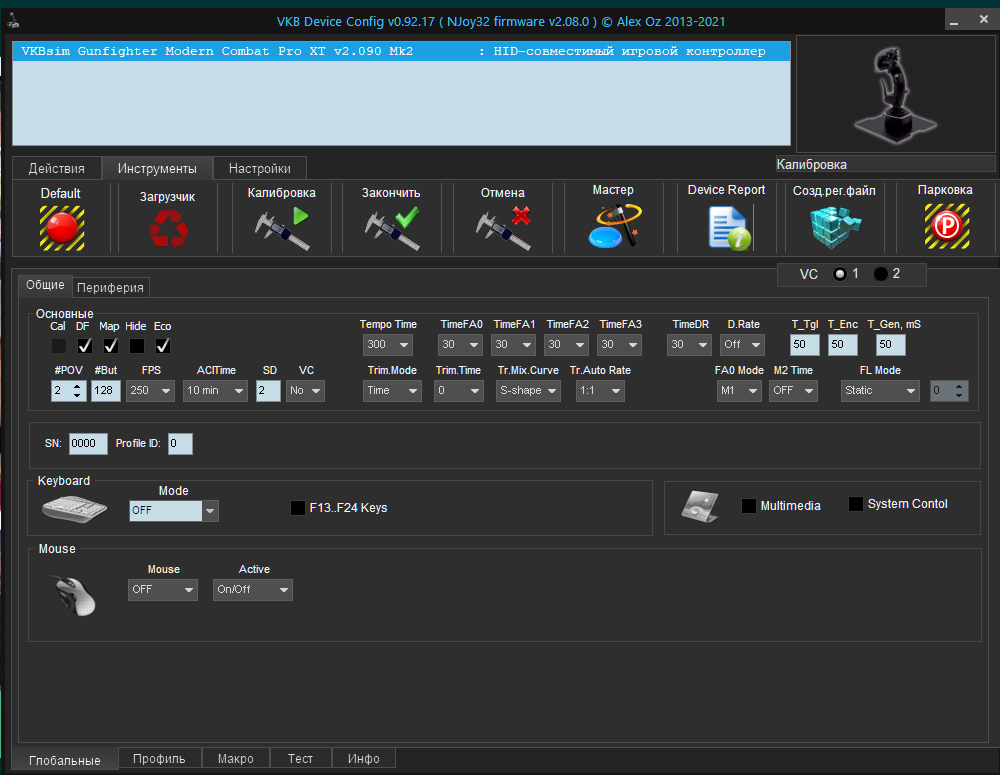Click the Парковка parking icon

947,226
